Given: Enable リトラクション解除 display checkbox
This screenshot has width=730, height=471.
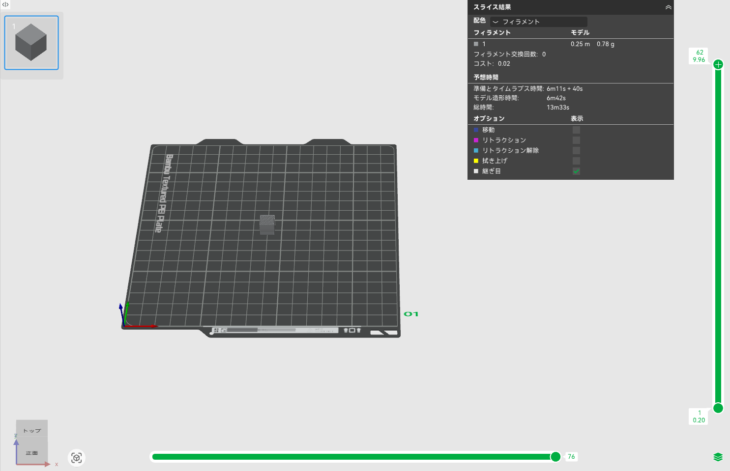Looking at the screenshot, I should pos(576,150).
